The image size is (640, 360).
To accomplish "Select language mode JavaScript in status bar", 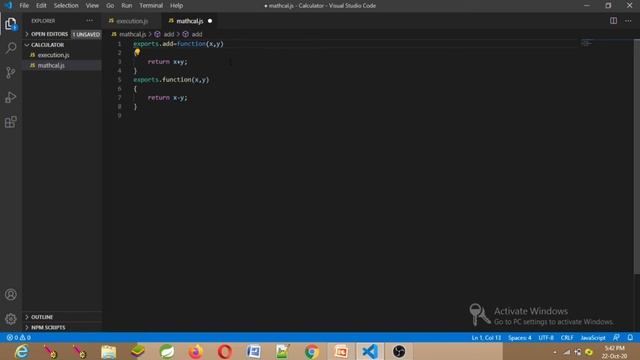I will 593,338.
